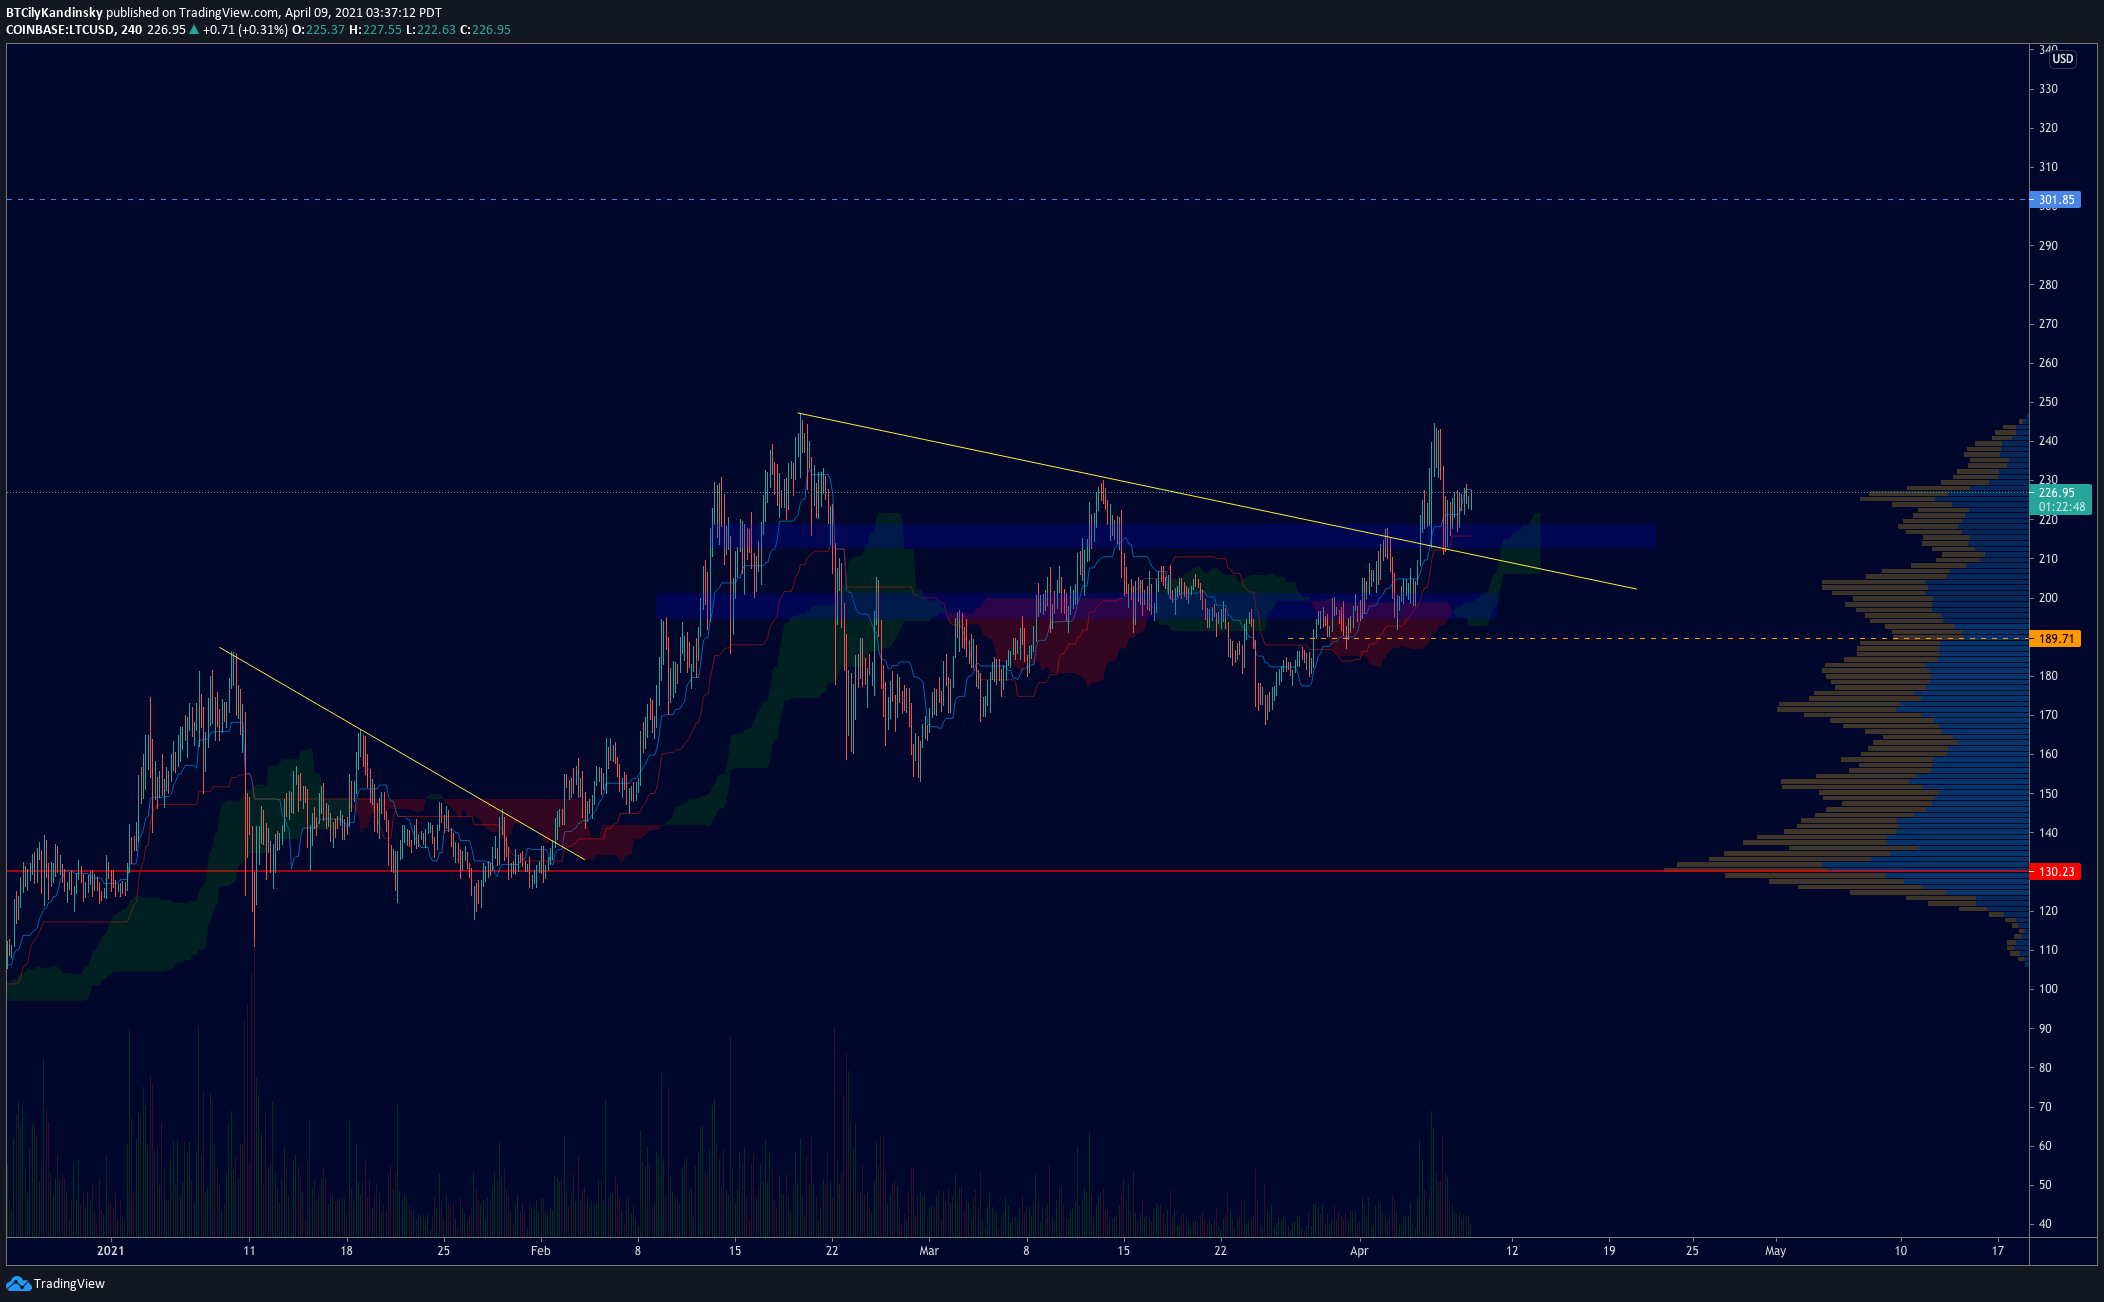The height and width of the screenshot is (1302, 2104).
Task: Click the 240 interval value in header
Action: pos(131,30)
